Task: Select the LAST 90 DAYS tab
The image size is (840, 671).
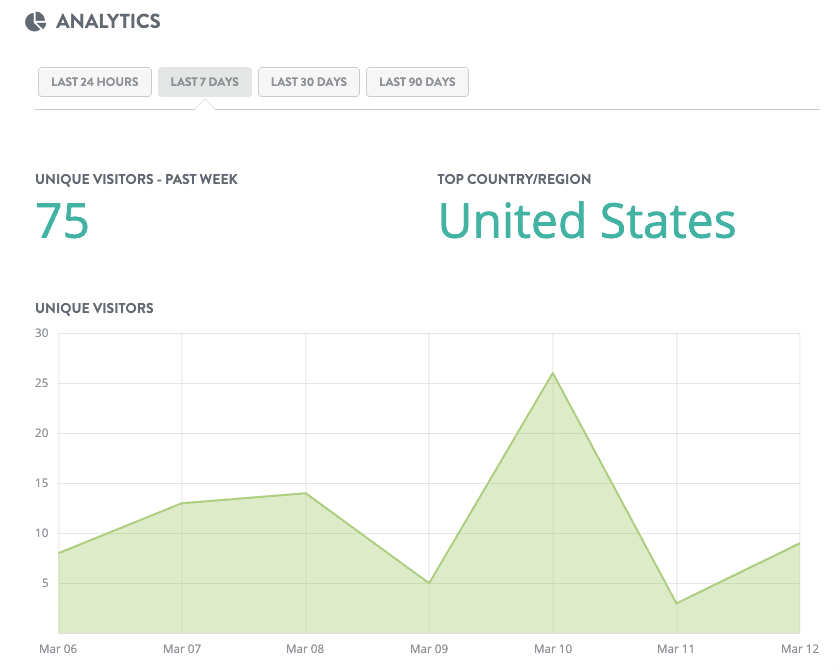Action: (417, 82)
